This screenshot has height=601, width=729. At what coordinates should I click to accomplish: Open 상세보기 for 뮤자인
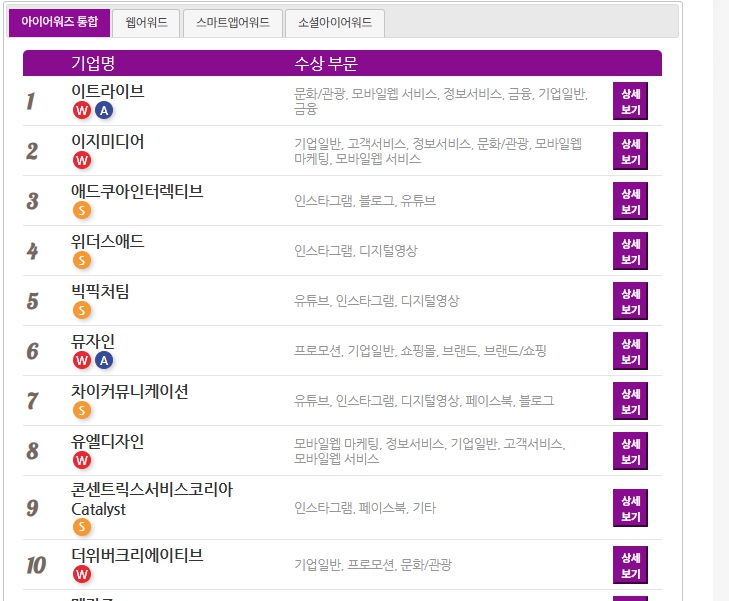(630, 351)
